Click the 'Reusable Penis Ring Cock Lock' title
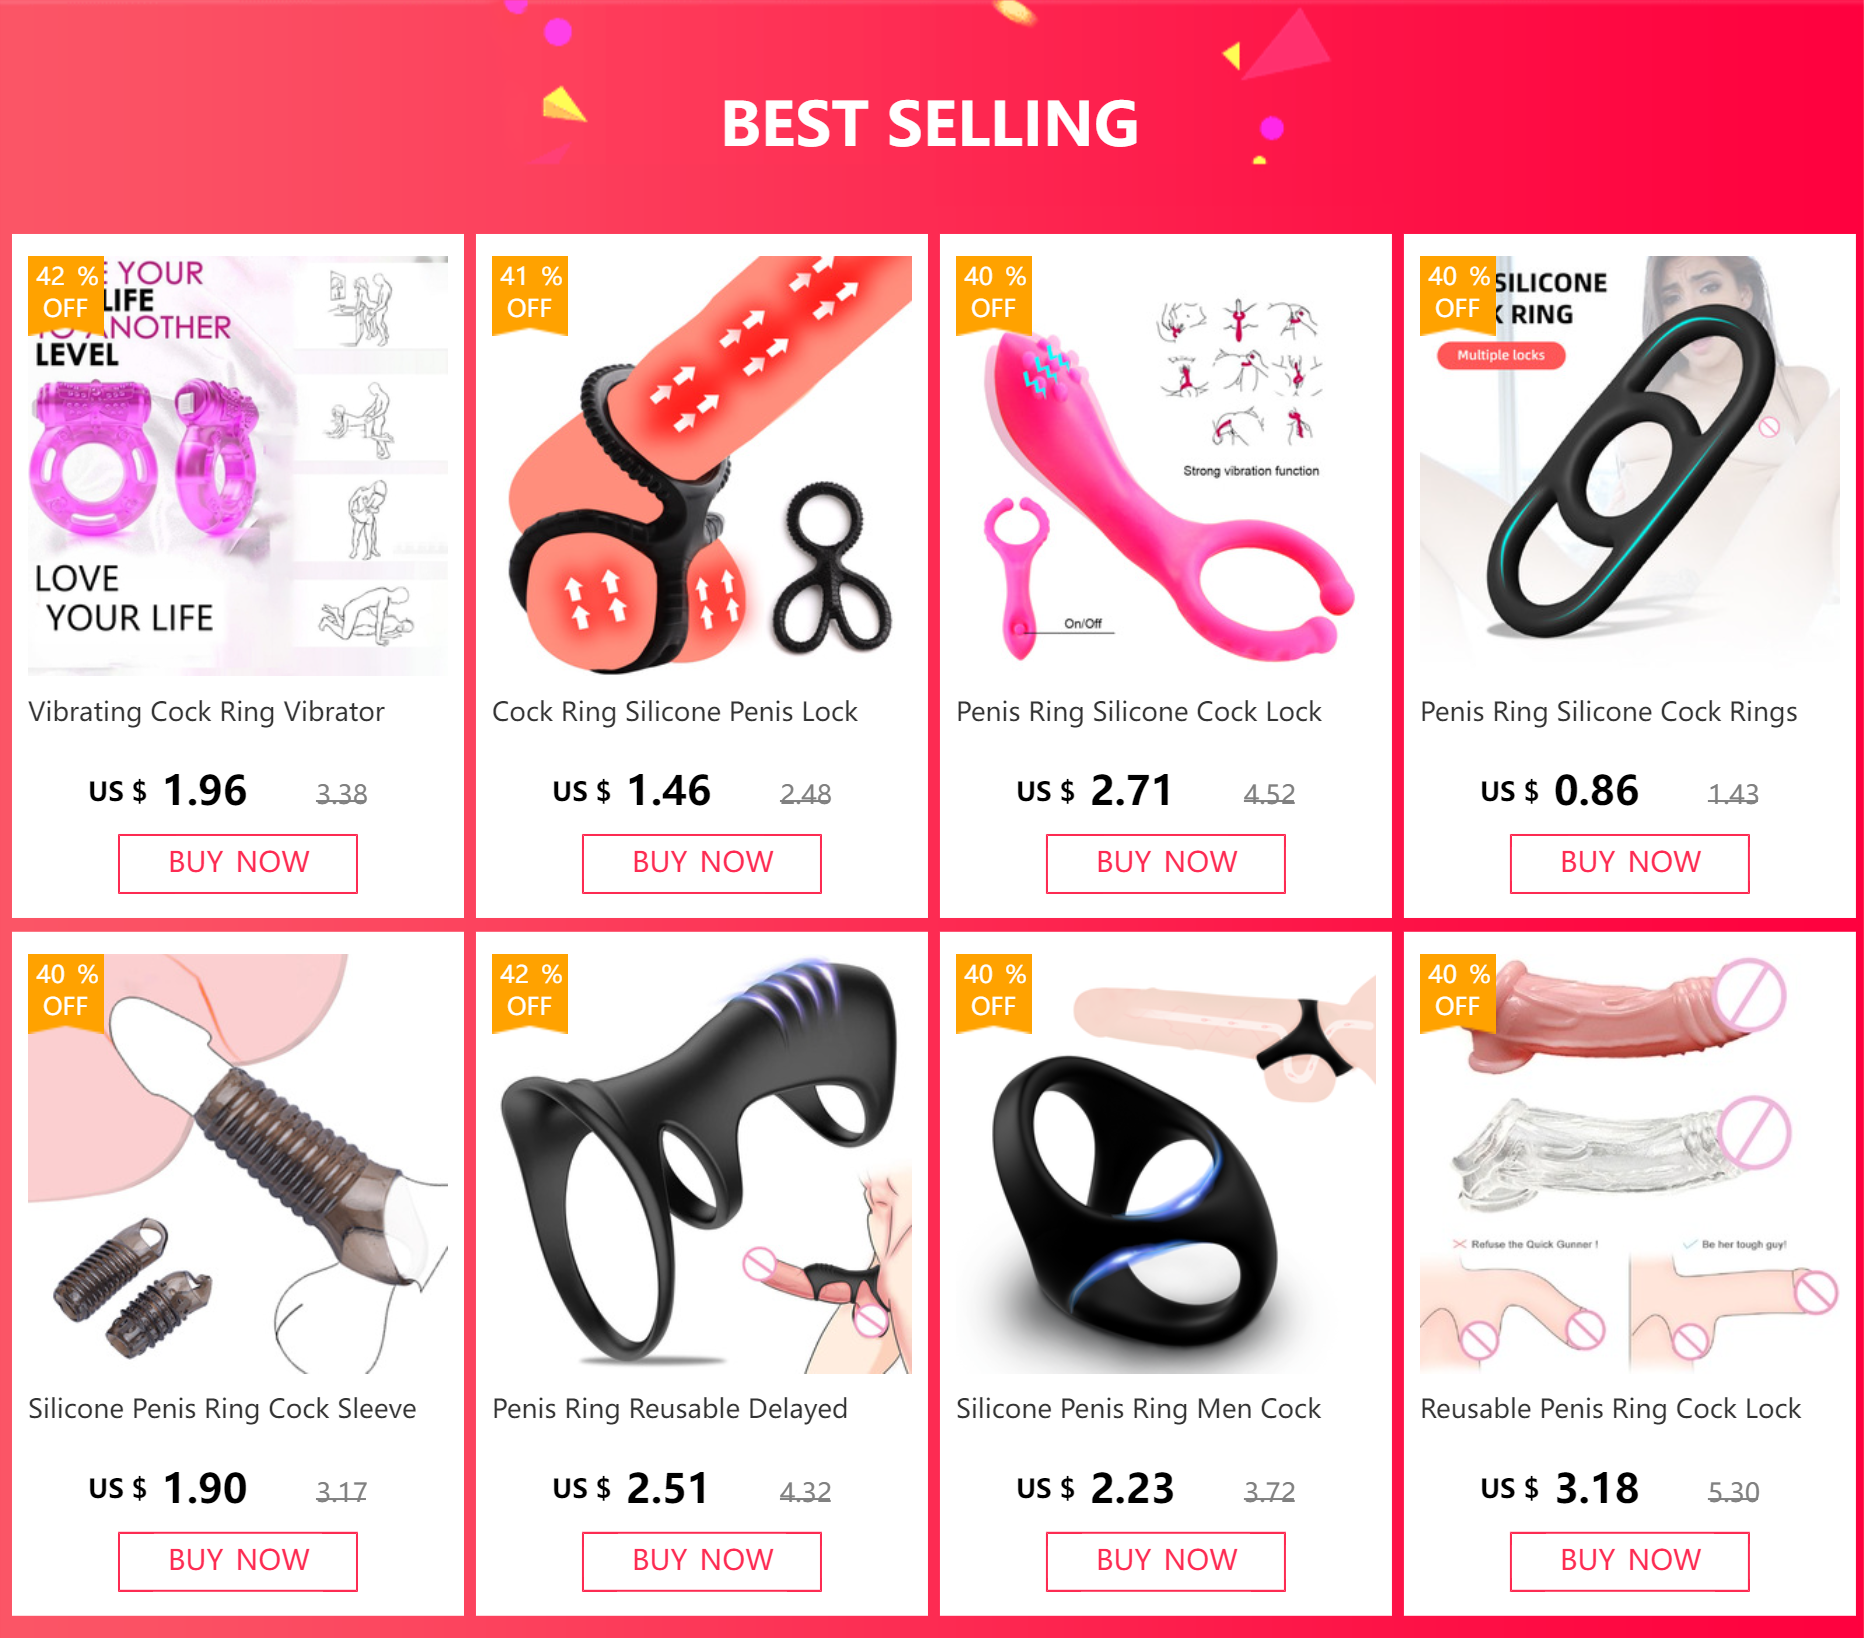The width and height of the screenshot is (1864, 1638). [1610, 1409]
